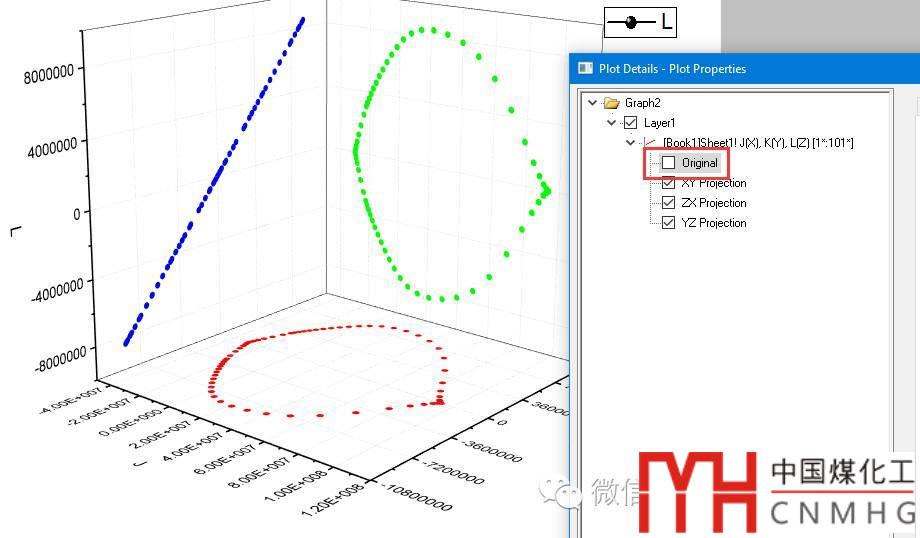
Task: Disable the YZ Projection checkbox
Action: point(669,223)
